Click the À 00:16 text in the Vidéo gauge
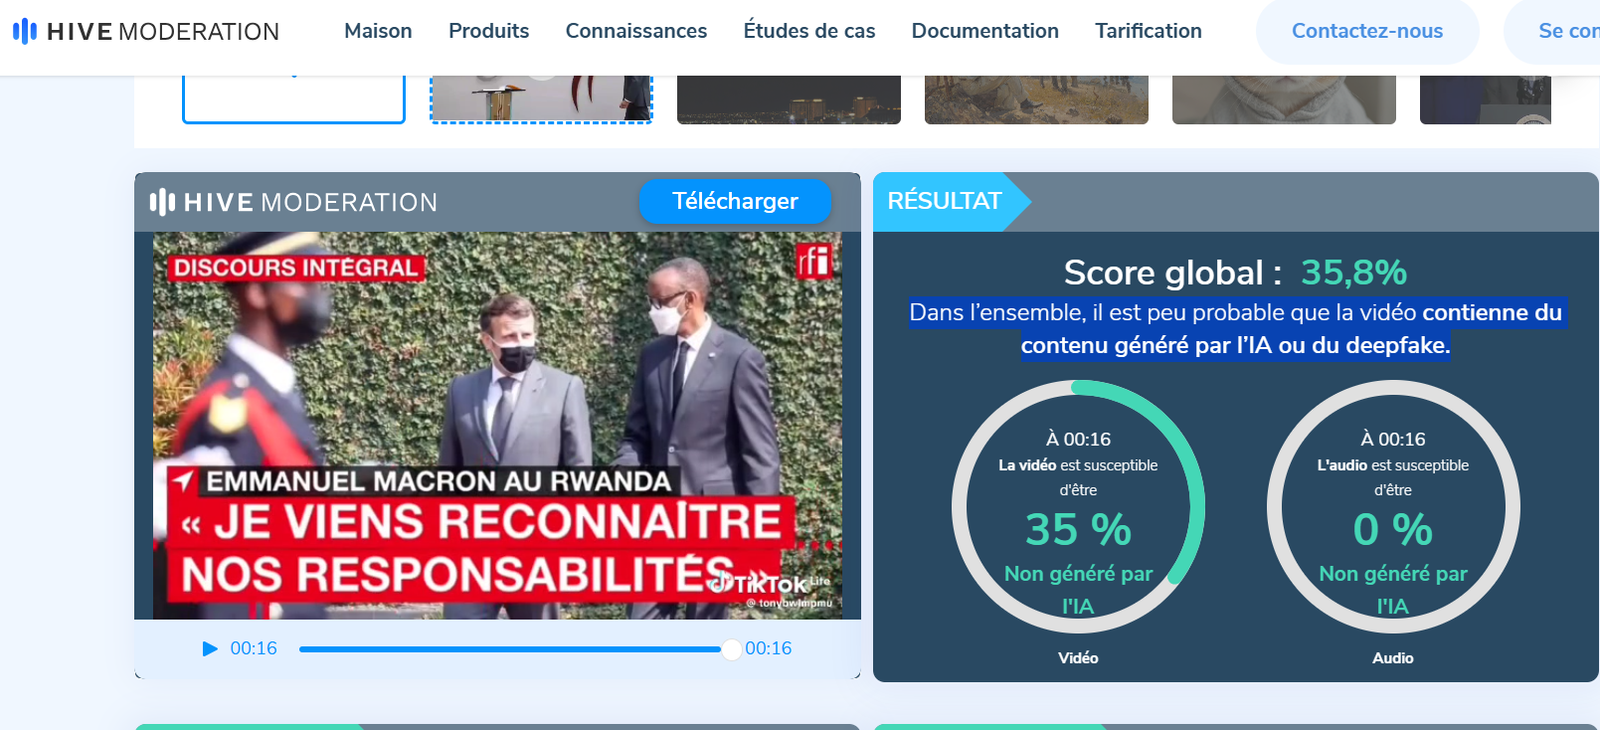The height and width of the screenshot is (730, 1600). tap(1078, 439)
